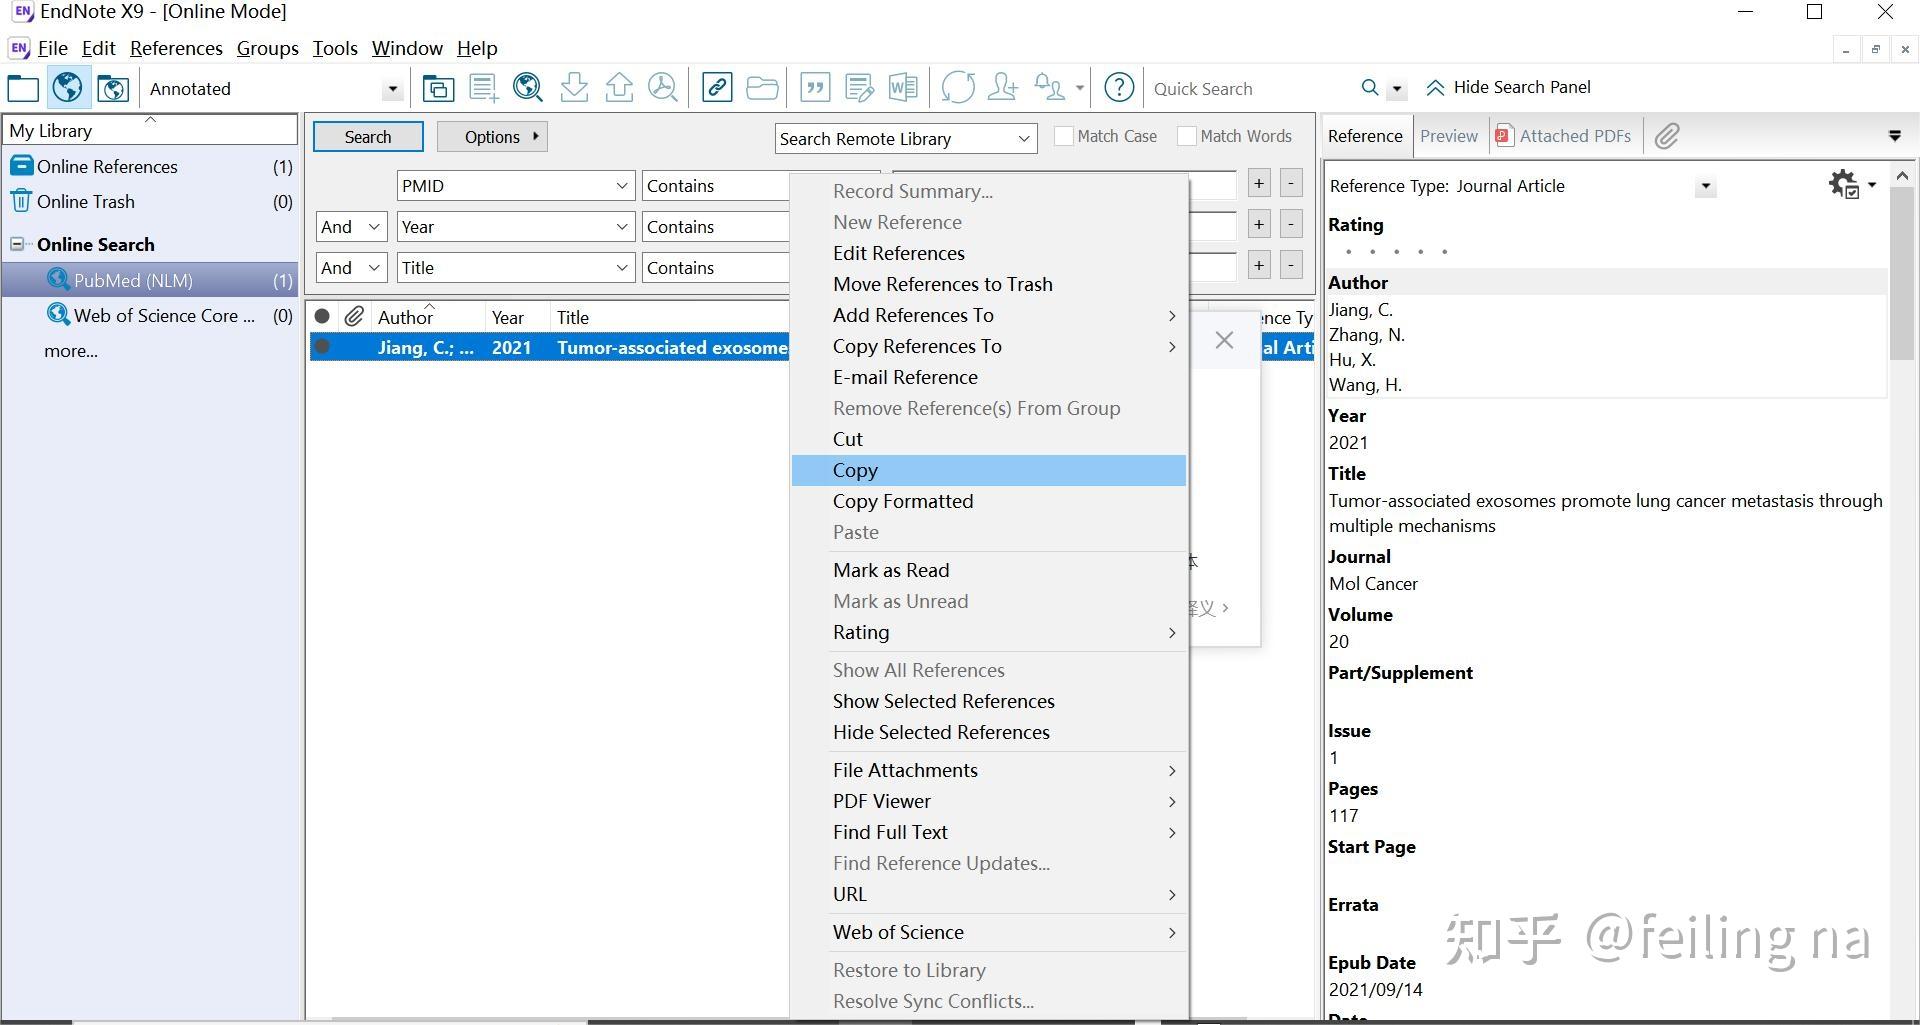Select Integrated Library and Online Search Mode icon
This screenshot has width=1920, height=1025.
click(113, 88)
